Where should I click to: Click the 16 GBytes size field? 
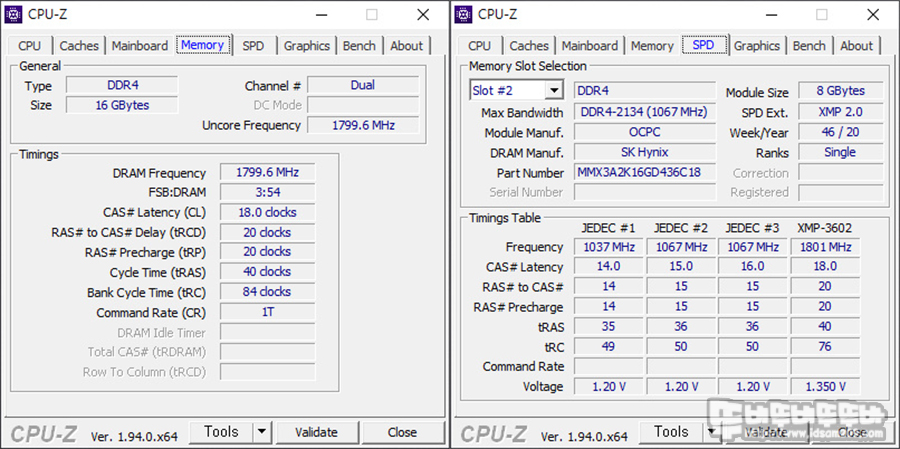point(122,105)
